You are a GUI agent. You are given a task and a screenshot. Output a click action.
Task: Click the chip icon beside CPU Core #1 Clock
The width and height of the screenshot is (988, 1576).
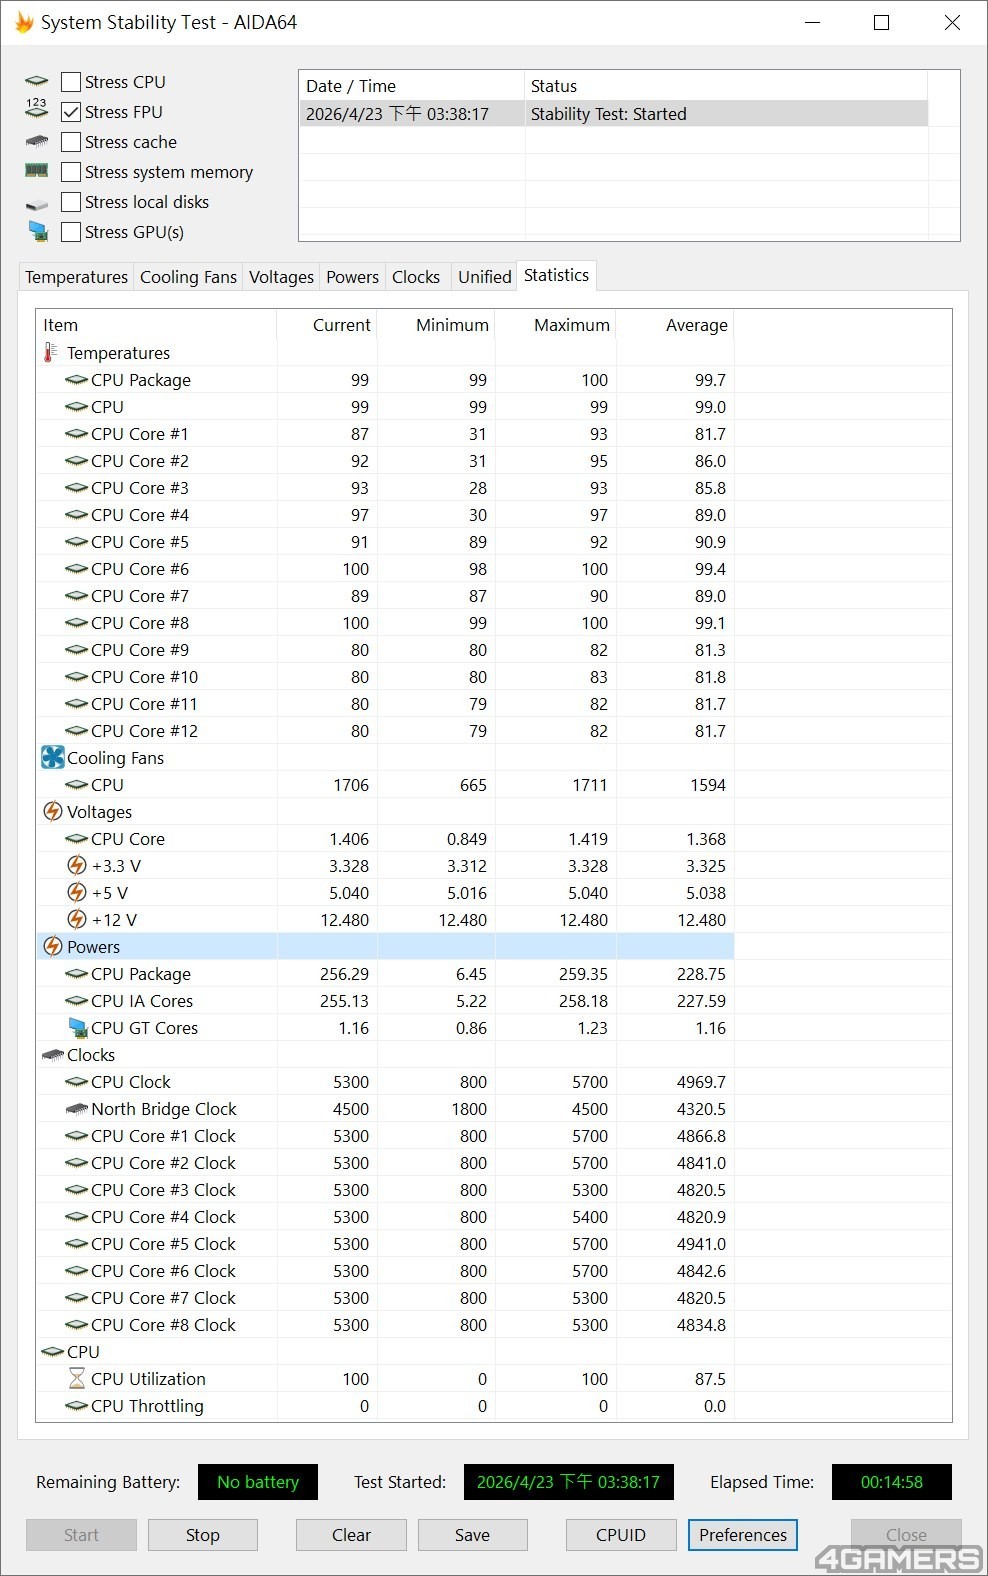point(76,1136)
